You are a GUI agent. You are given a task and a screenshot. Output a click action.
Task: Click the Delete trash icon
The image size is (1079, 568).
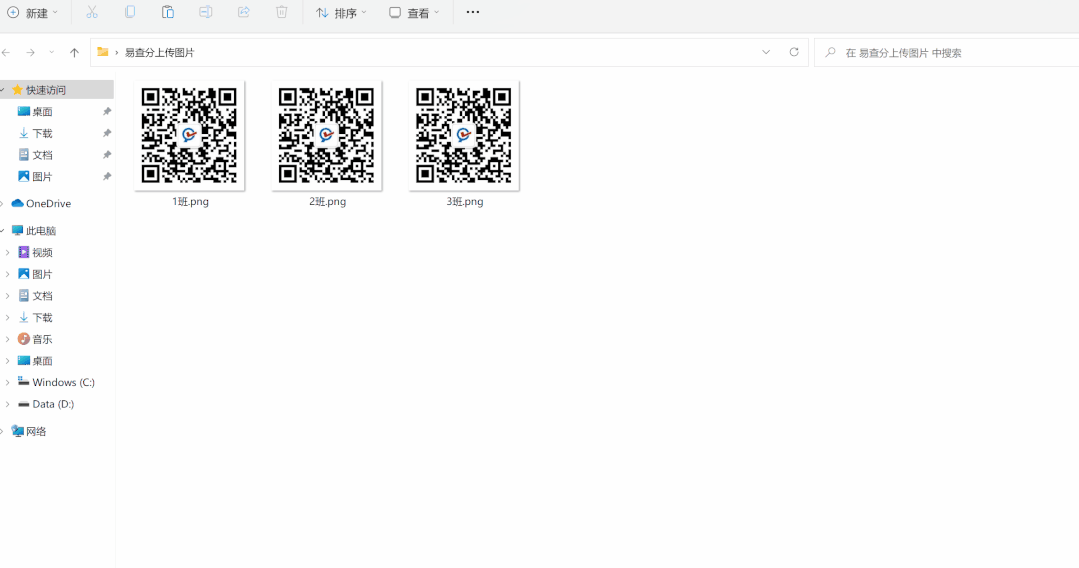pyautogui.click(x=281, y=12)
